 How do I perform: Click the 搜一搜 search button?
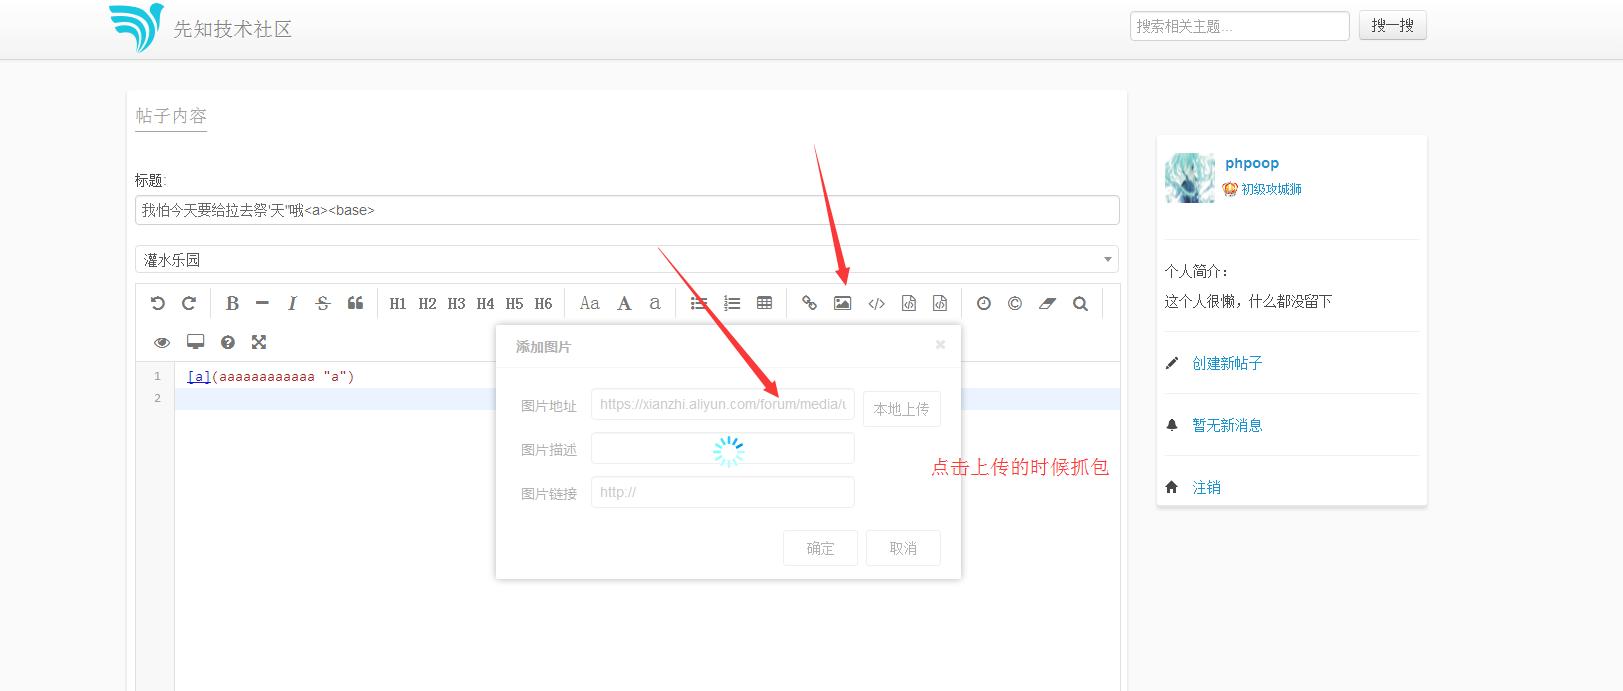[1393, 26]
